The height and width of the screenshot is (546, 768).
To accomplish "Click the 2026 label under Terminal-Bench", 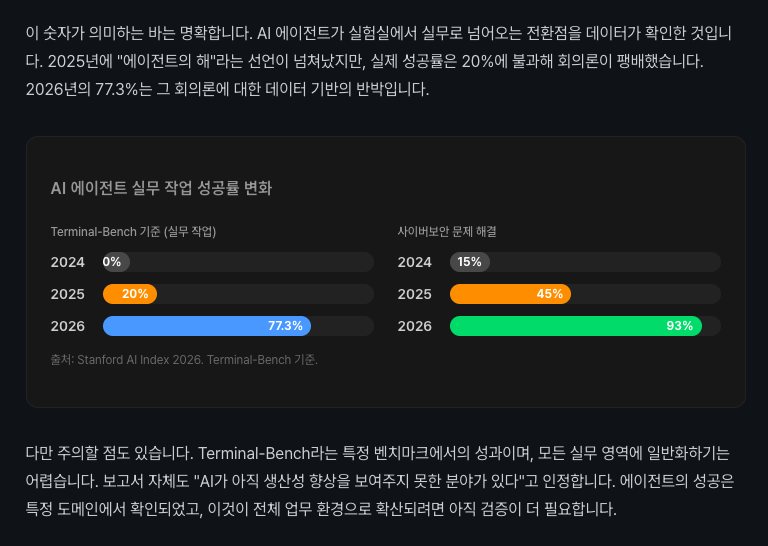I will pos(68,326).
